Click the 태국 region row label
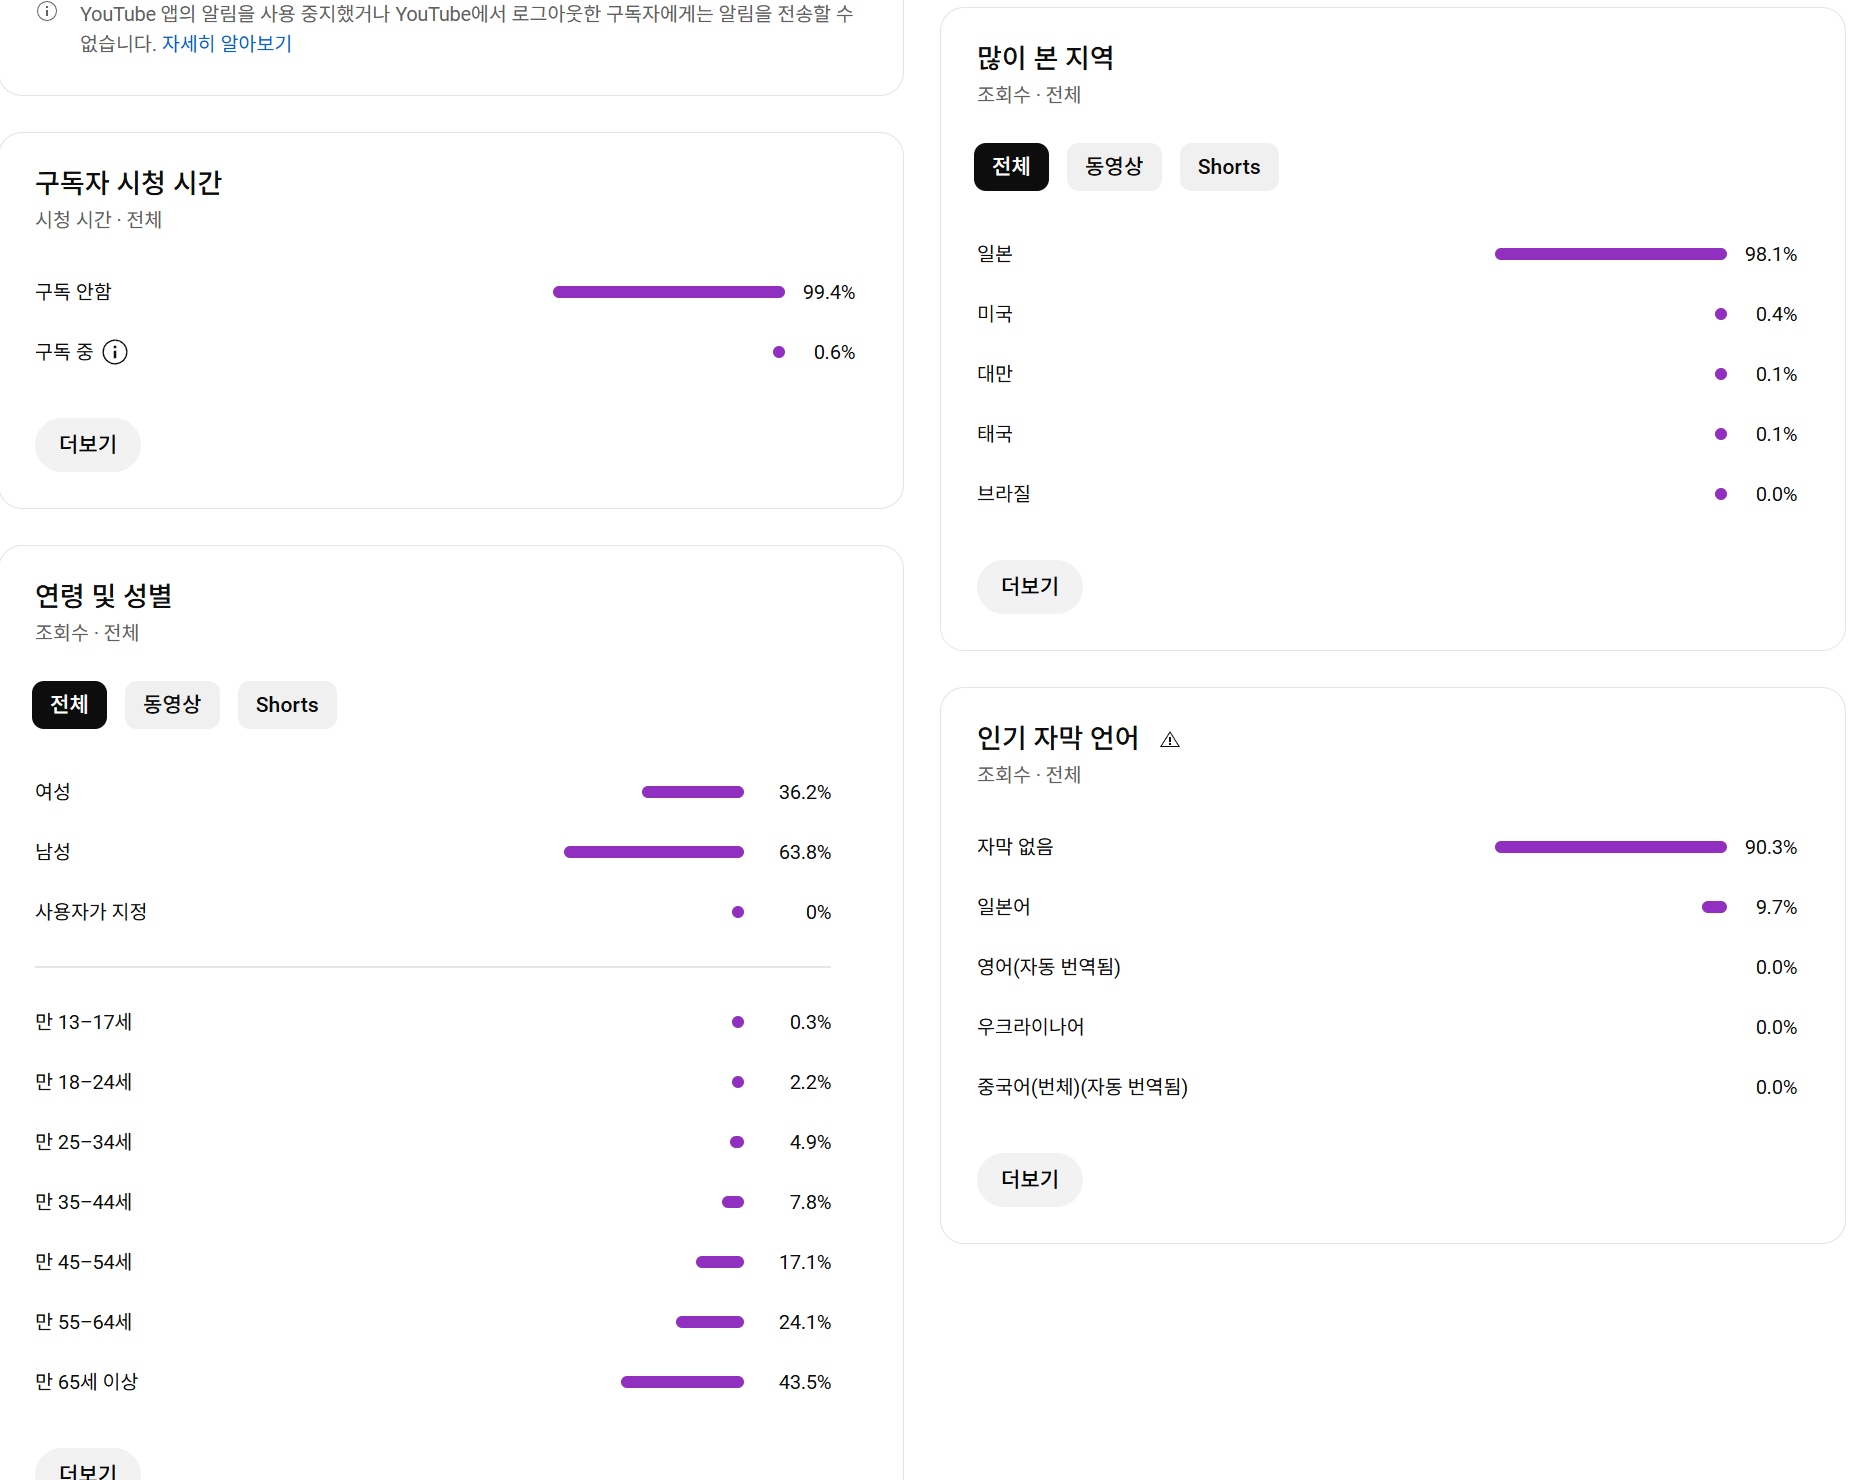This screenshot has width=1860, height=1480. [995, 434]
